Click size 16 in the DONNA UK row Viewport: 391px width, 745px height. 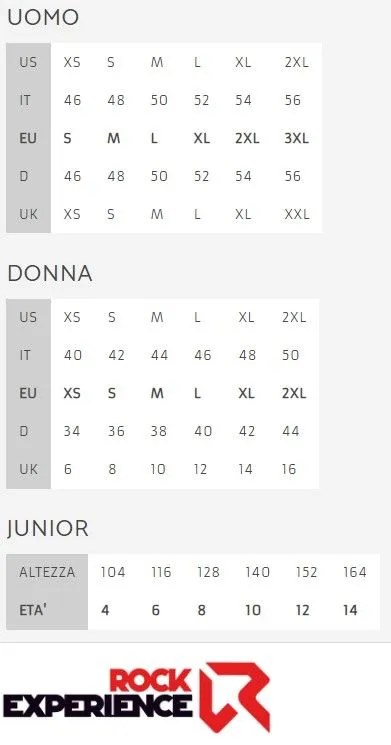pyautogui.click(x=289, y=469)
